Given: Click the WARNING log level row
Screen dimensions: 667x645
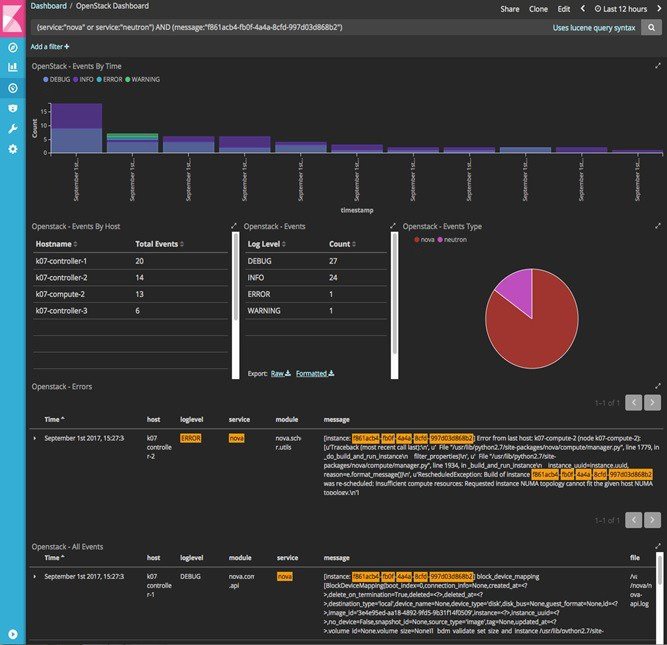Looking at the screenshot, I should 316,311.
